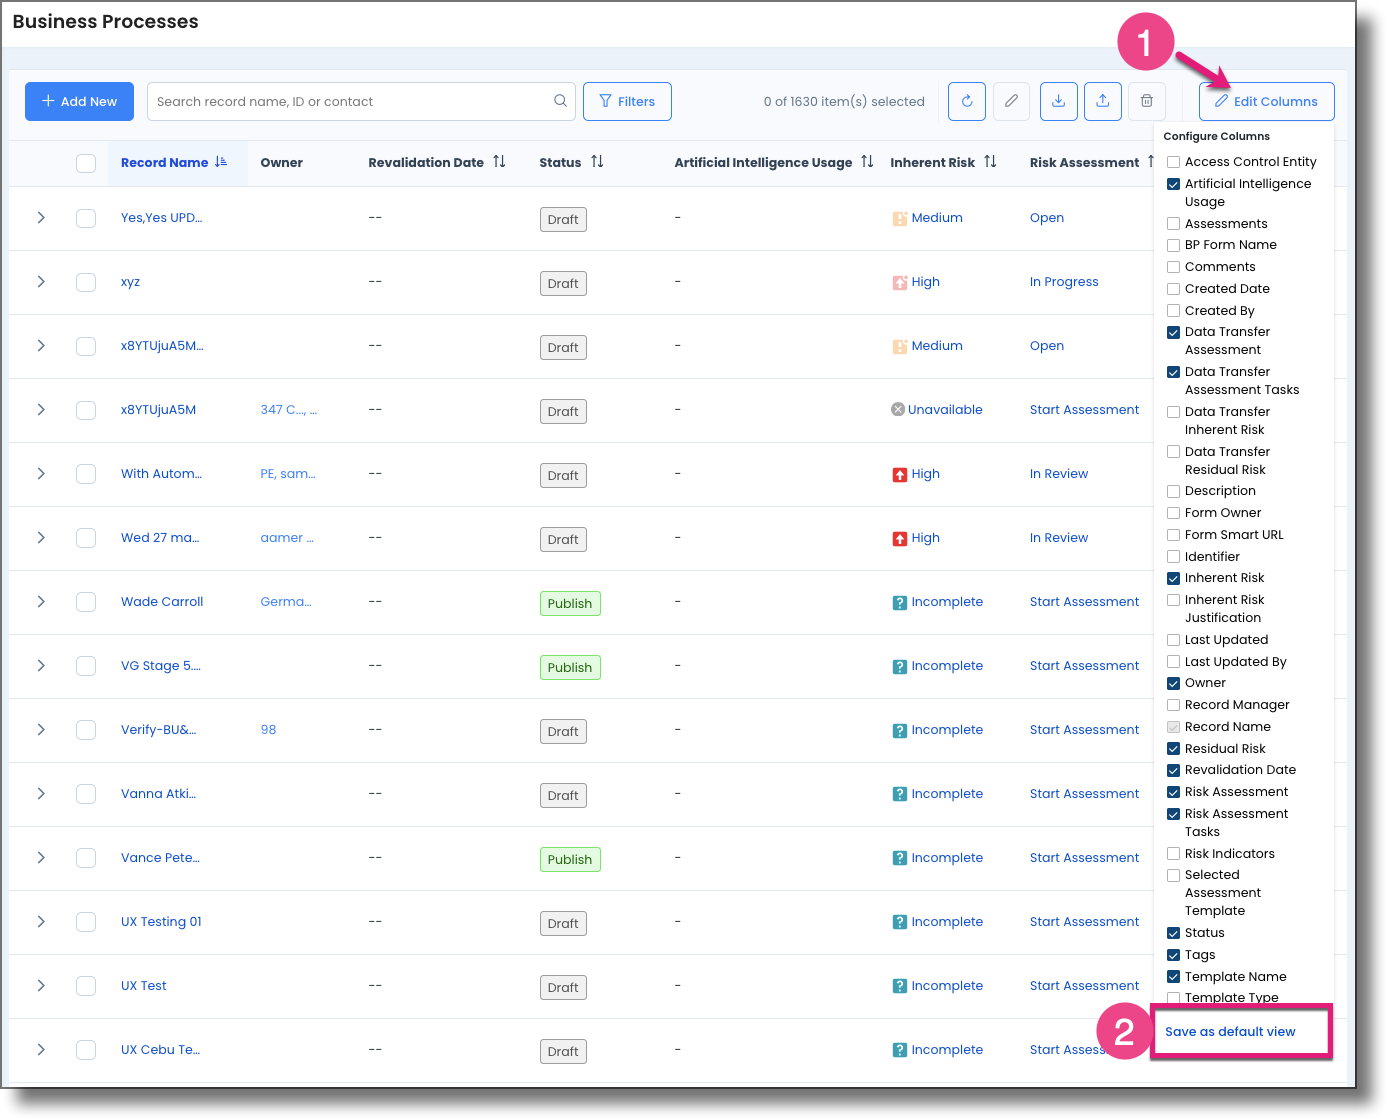1388x1120 pixels.
Task: Click the import upload icon
Action: pos(1102,101)
